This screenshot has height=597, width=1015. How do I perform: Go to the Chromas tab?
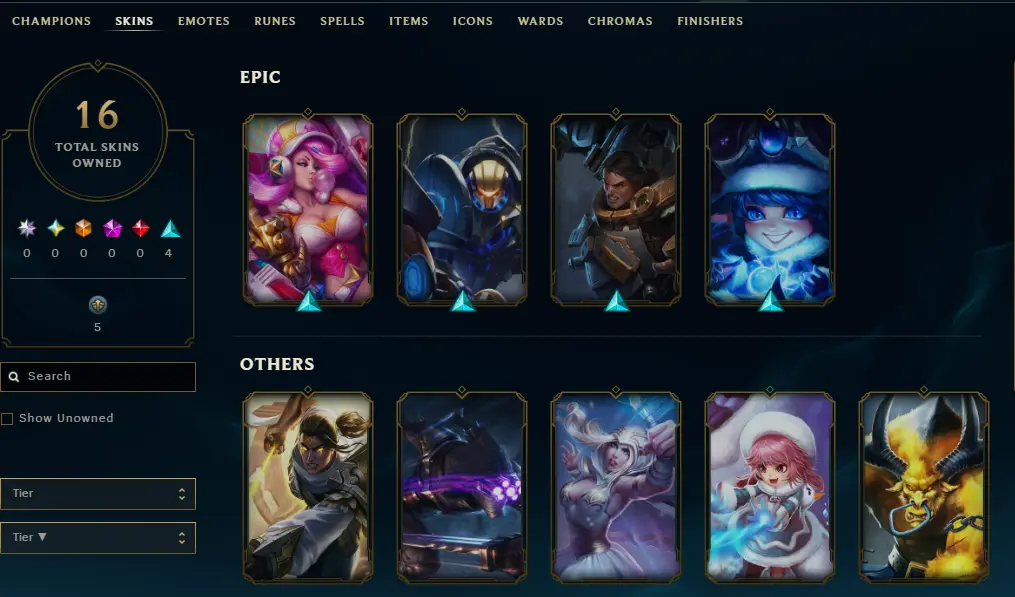point(620,21)
